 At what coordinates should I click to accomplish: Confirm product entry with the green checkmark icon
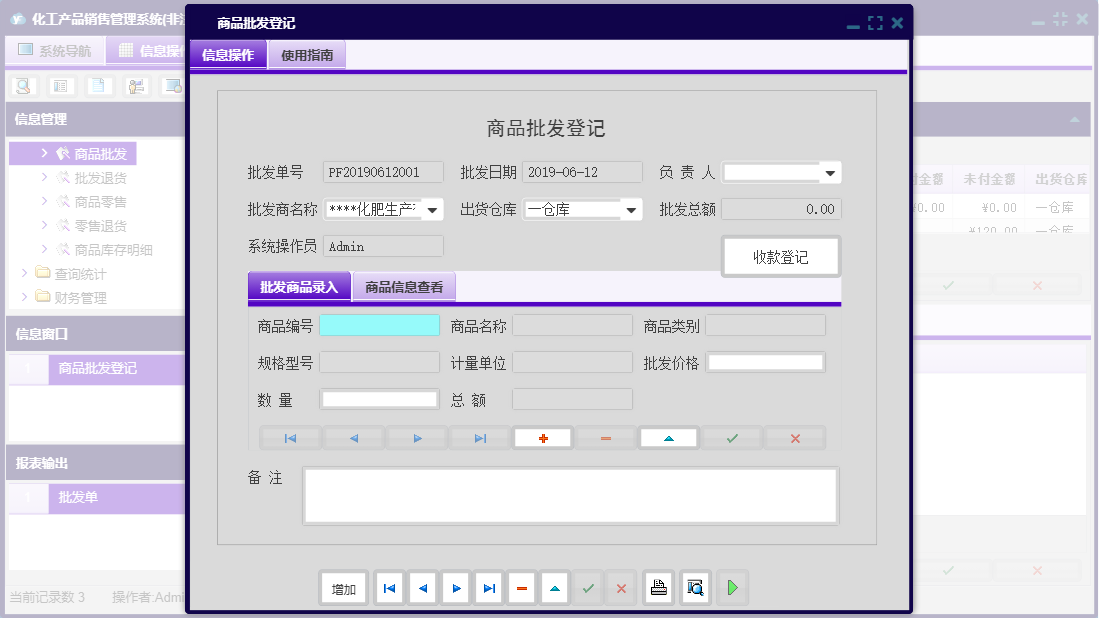[x=731, y=437]
